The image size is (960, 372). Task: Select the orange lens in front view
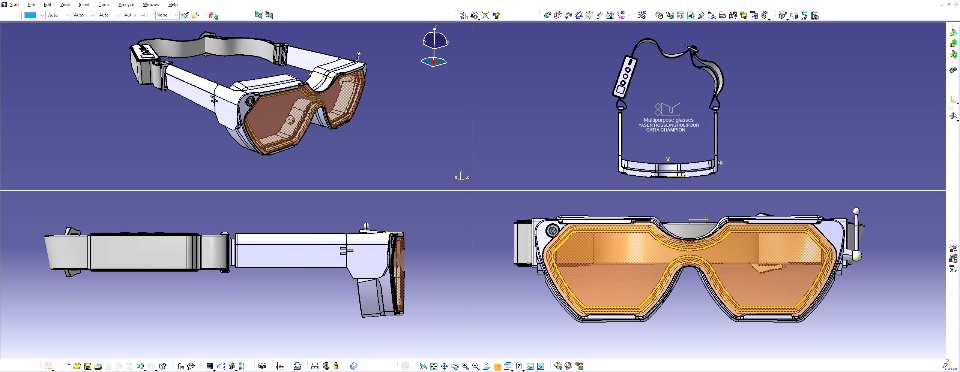tap(690, 269)
